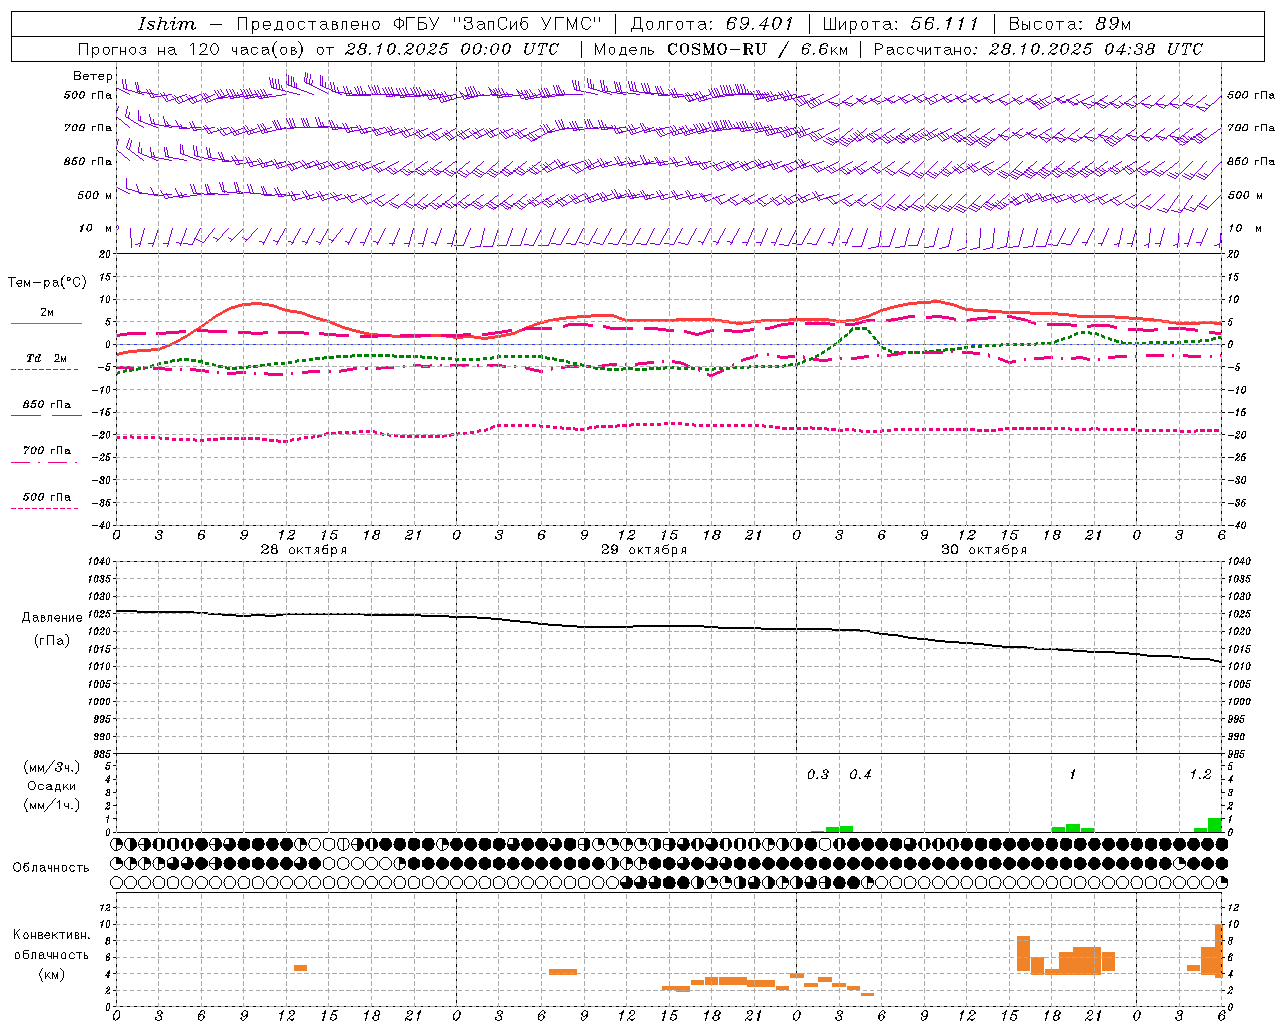Click the "Конвективн." convective cloud label
This screenshot has width=1280, height=1024.
52,935
